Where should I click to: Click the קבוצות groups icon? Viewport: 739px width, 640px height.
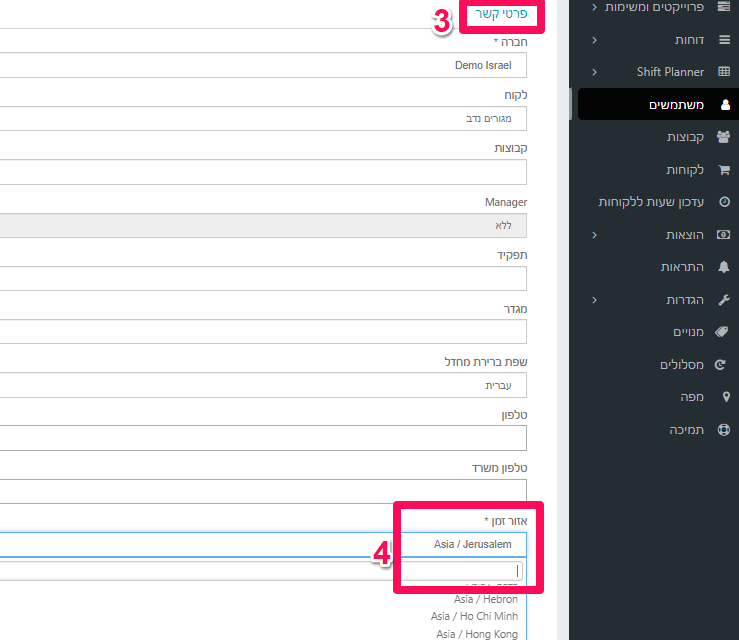point(723,137)
